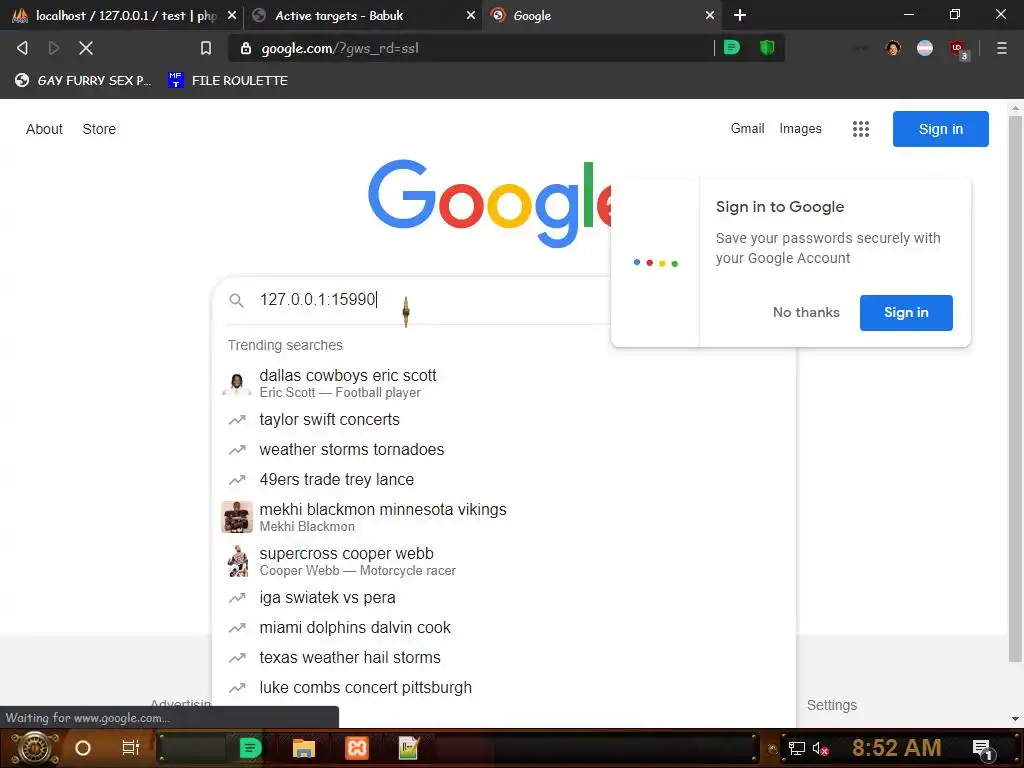Select suggestion 49ers trade trey lance
This screenshot has height=768, width=1024.
[x=504, y=479]
